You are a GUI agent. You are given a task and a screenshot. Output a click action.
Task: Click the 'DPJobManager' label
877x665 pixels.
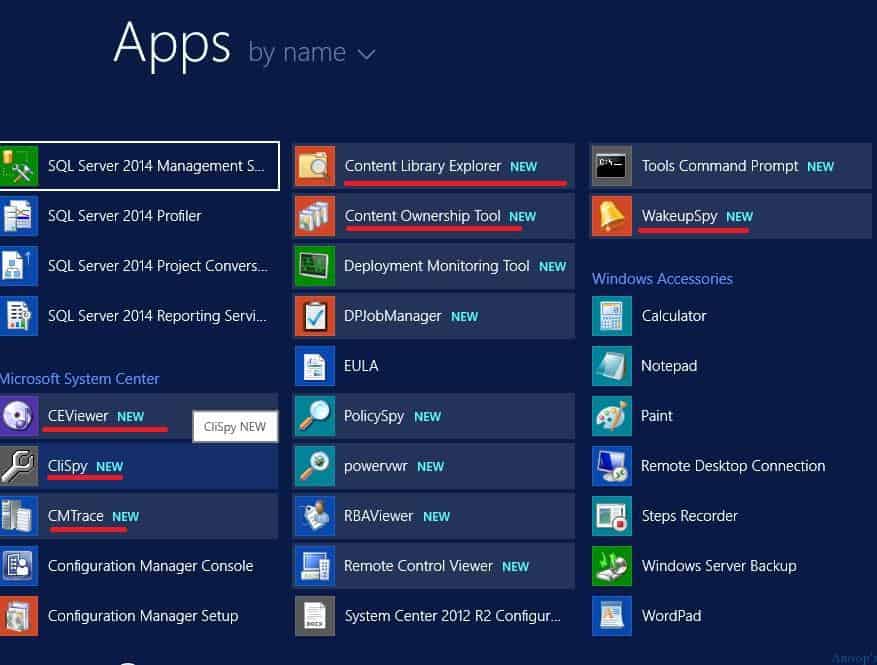(393, 317)
